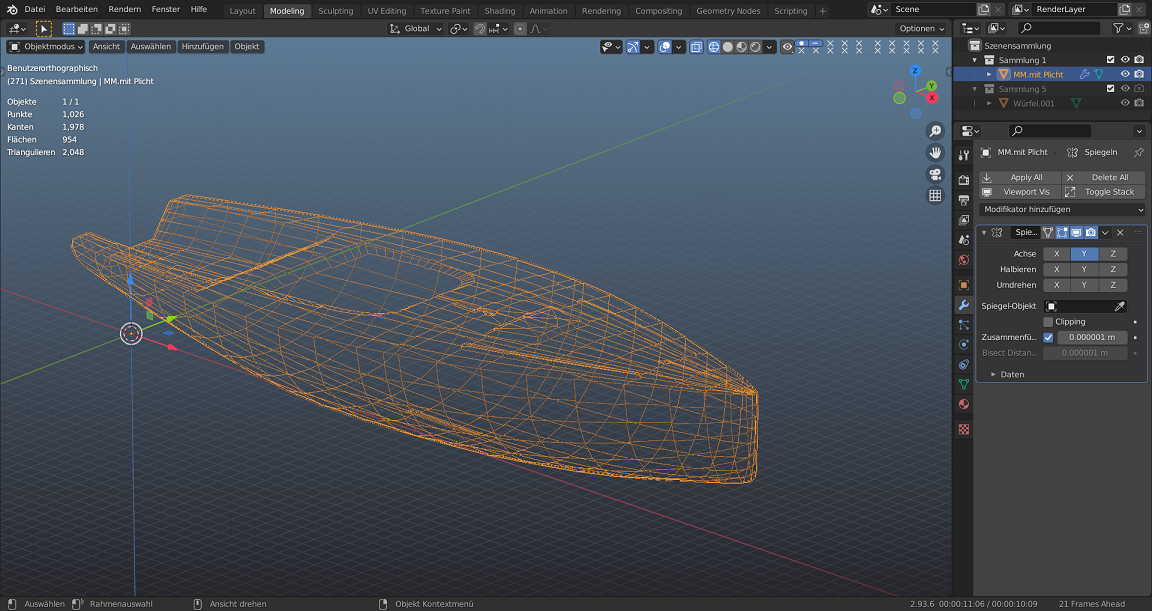Open the Scene properties tab
1152x611 pixels.
(964, 239)
